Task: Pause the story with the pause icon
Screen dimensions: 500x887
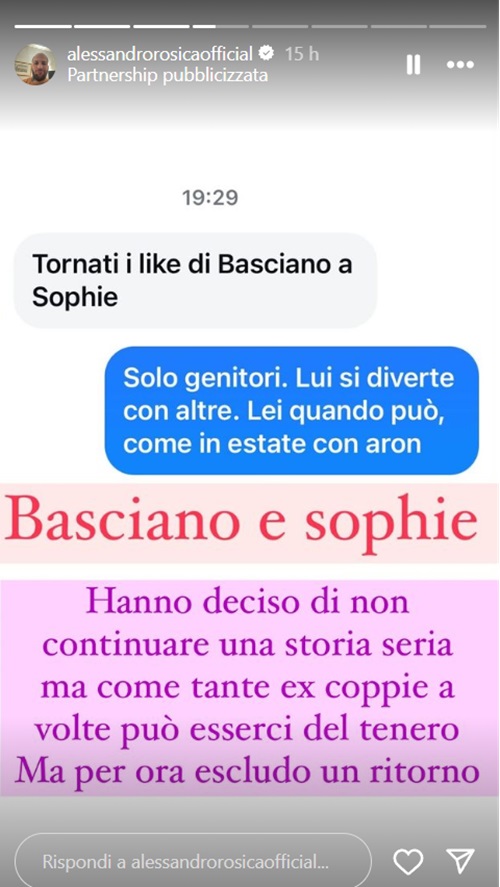Action: [413, 65]
